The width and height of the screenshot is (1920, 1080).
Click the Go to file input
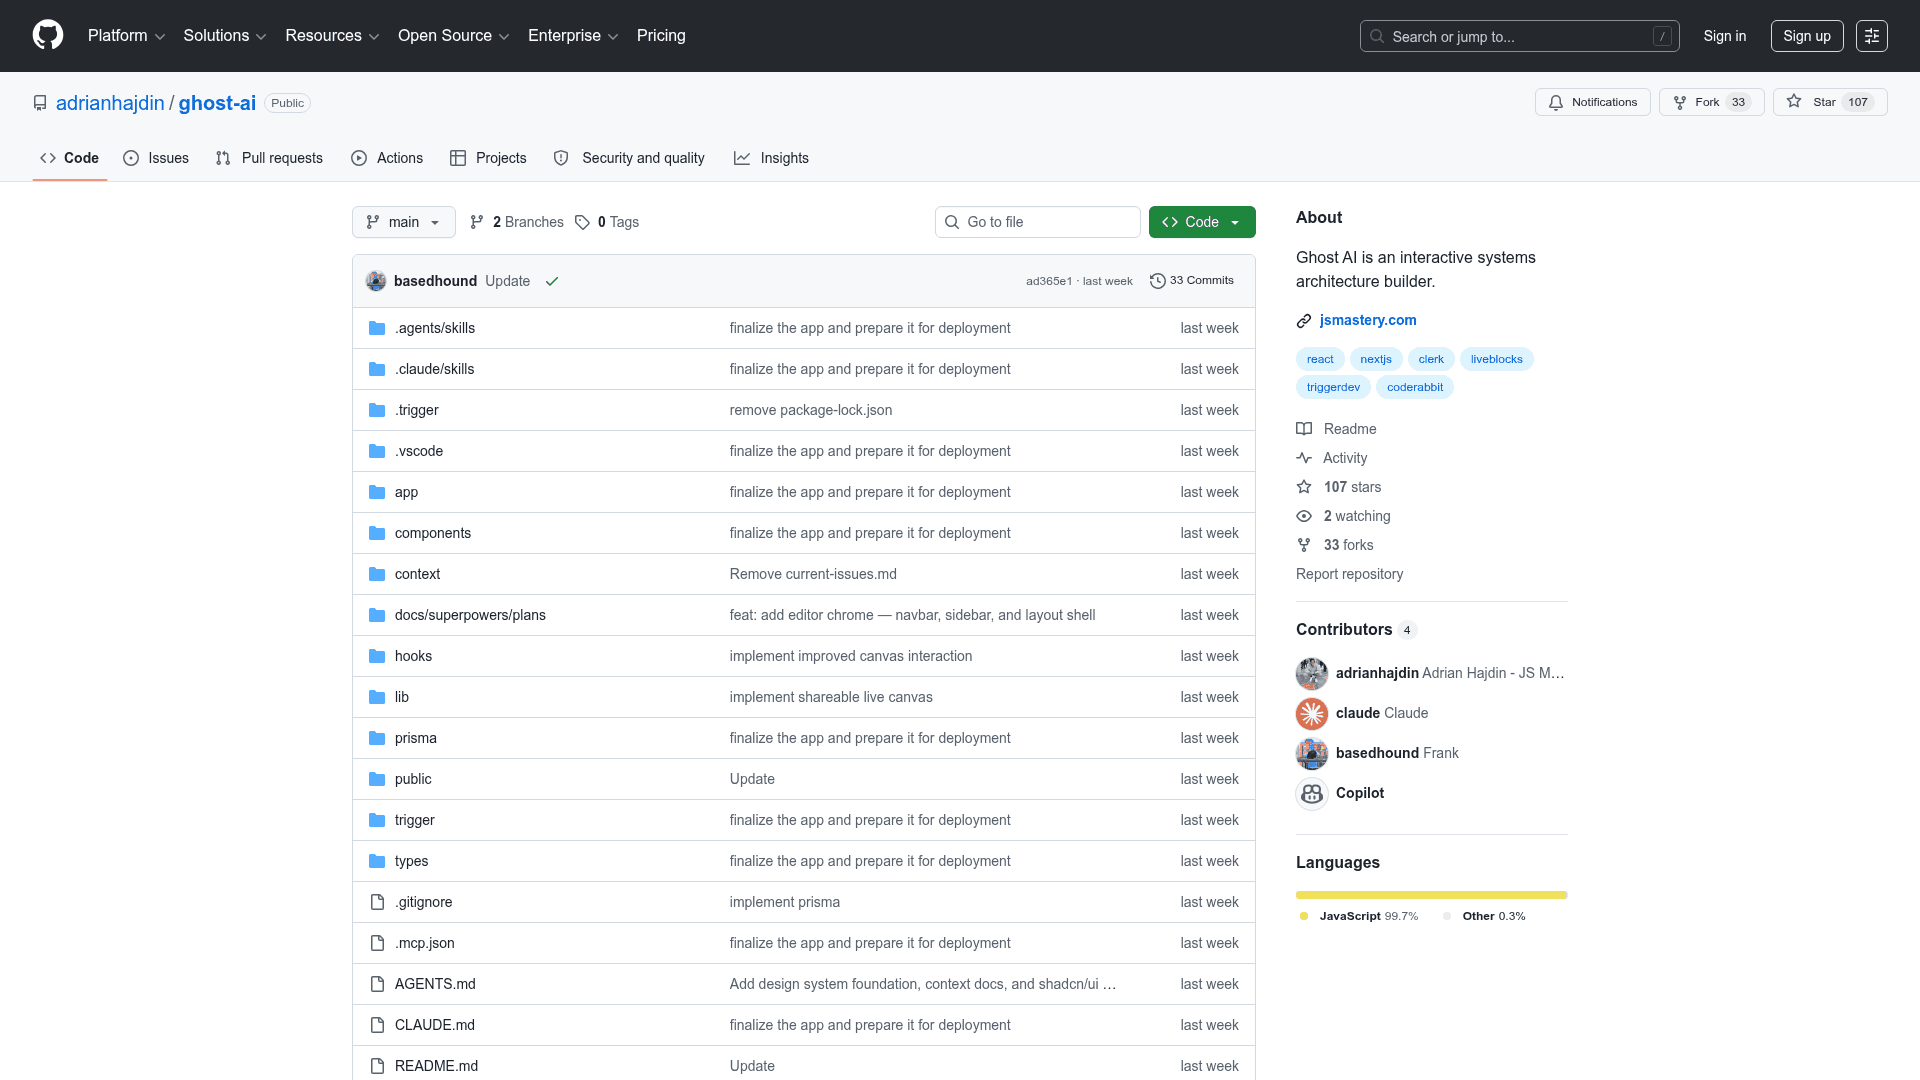[1038, 222]
